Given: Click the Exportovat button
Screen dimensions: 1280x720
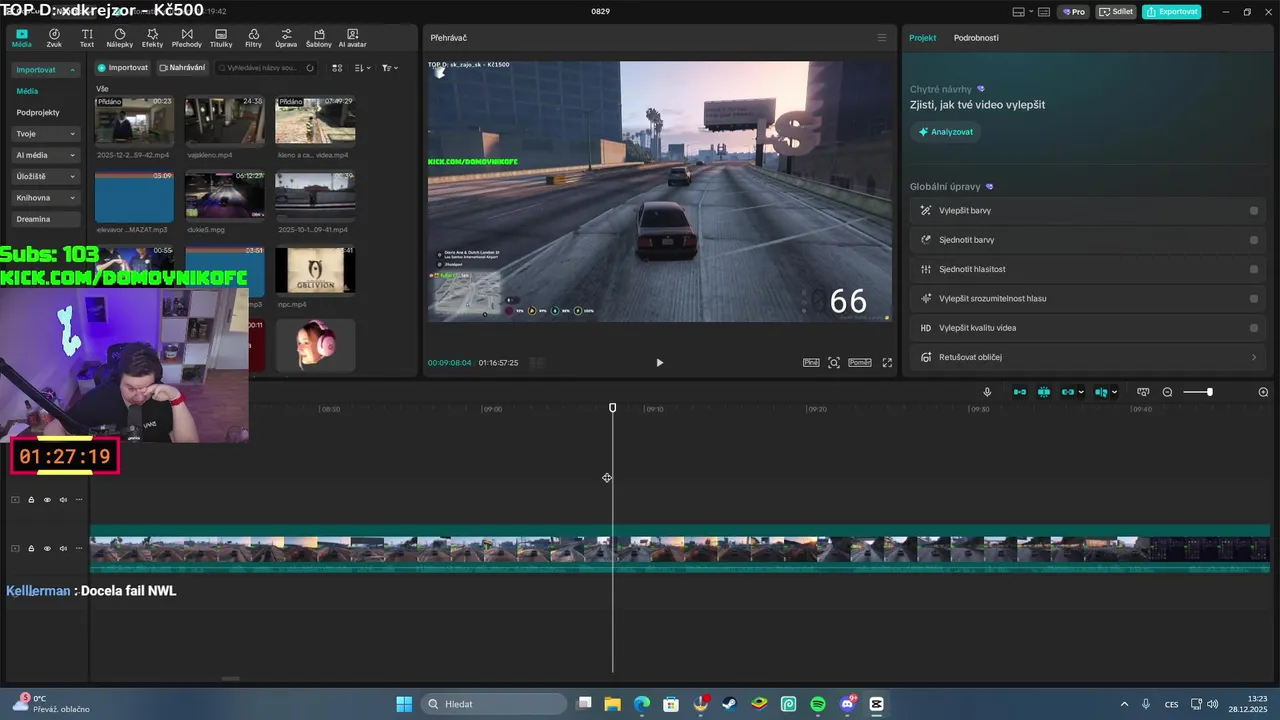Looking at the screenshot, I should 1172,12.
